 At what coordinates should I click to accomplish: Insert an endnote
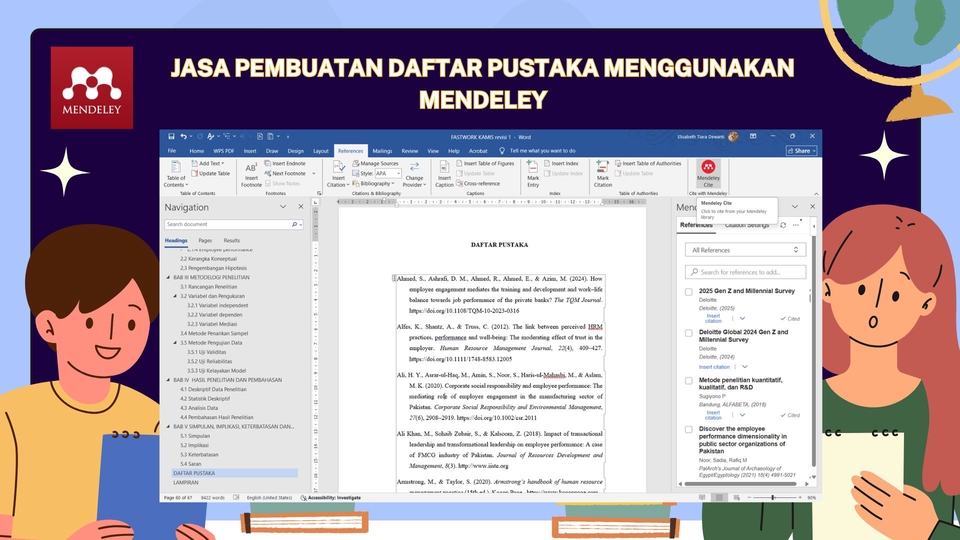285,163
